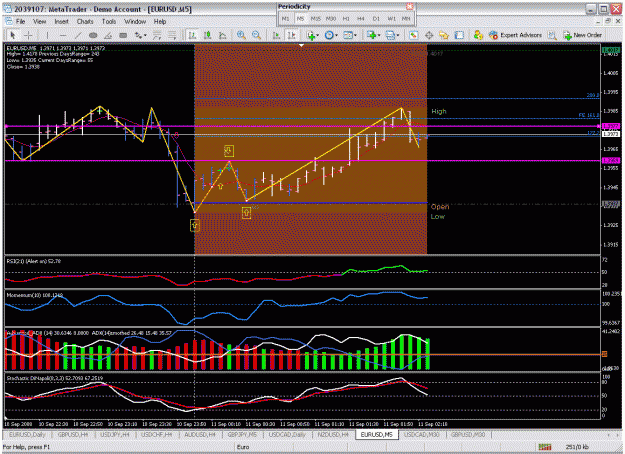Screen dimensions: 625x454
Task: Select the ellipse drawing tool
Action: coord(93,35)
